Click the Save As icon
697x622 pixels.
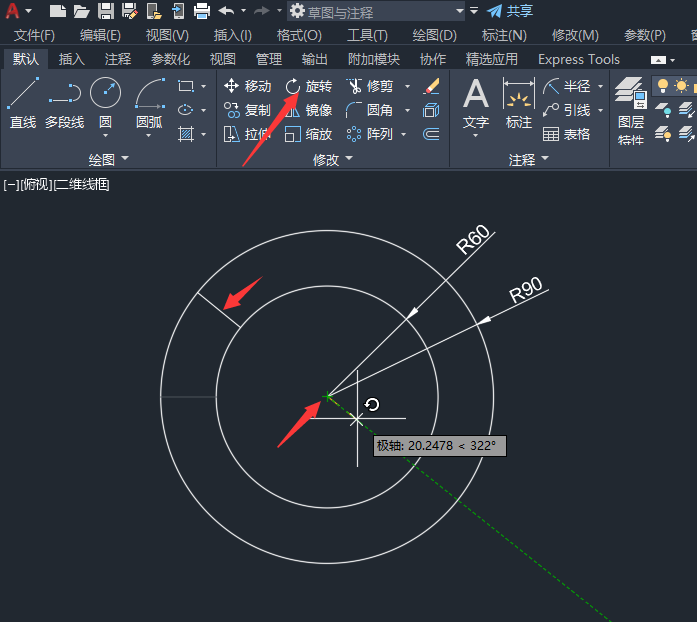point(129,11)
